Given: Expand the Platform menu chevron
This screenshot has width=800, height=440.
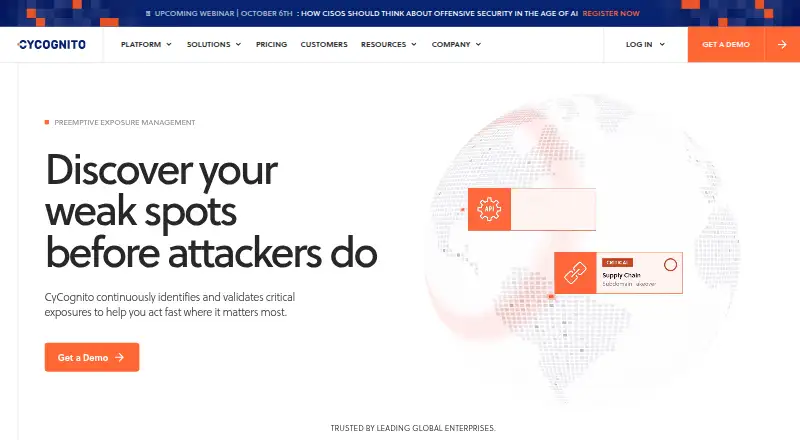Looking at the screenshot, I should point(169,44).
